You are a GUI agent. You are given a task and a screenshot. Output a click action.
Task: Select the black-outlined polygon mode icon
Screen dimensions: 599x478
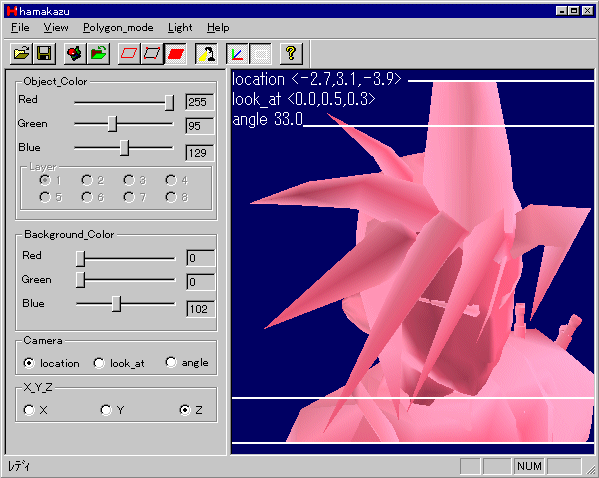click(152, 53)
